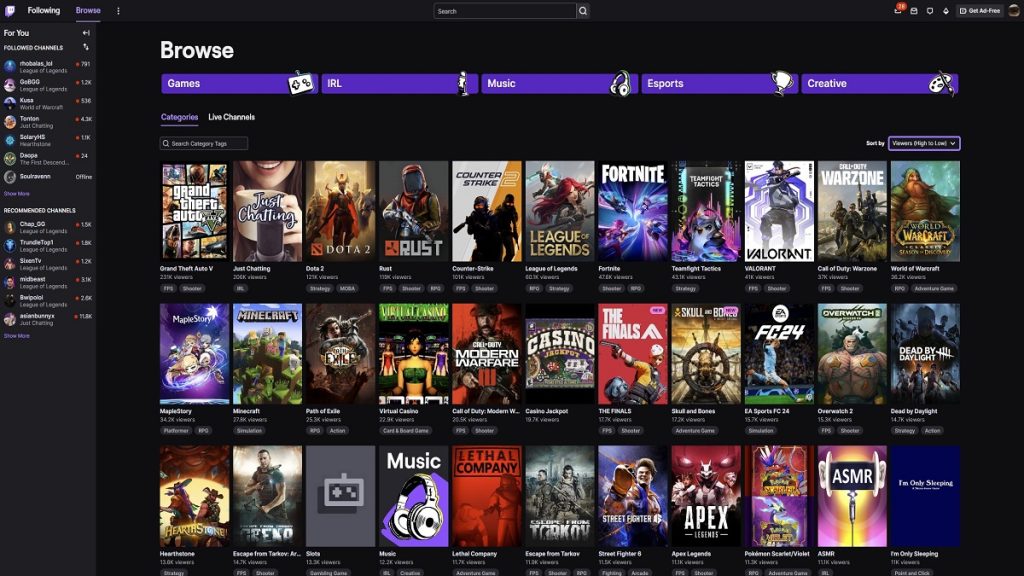Viewport: 1024px width, 576px height.
Task: Click the trophy icon on Esports banner
Action: [779, 83]
